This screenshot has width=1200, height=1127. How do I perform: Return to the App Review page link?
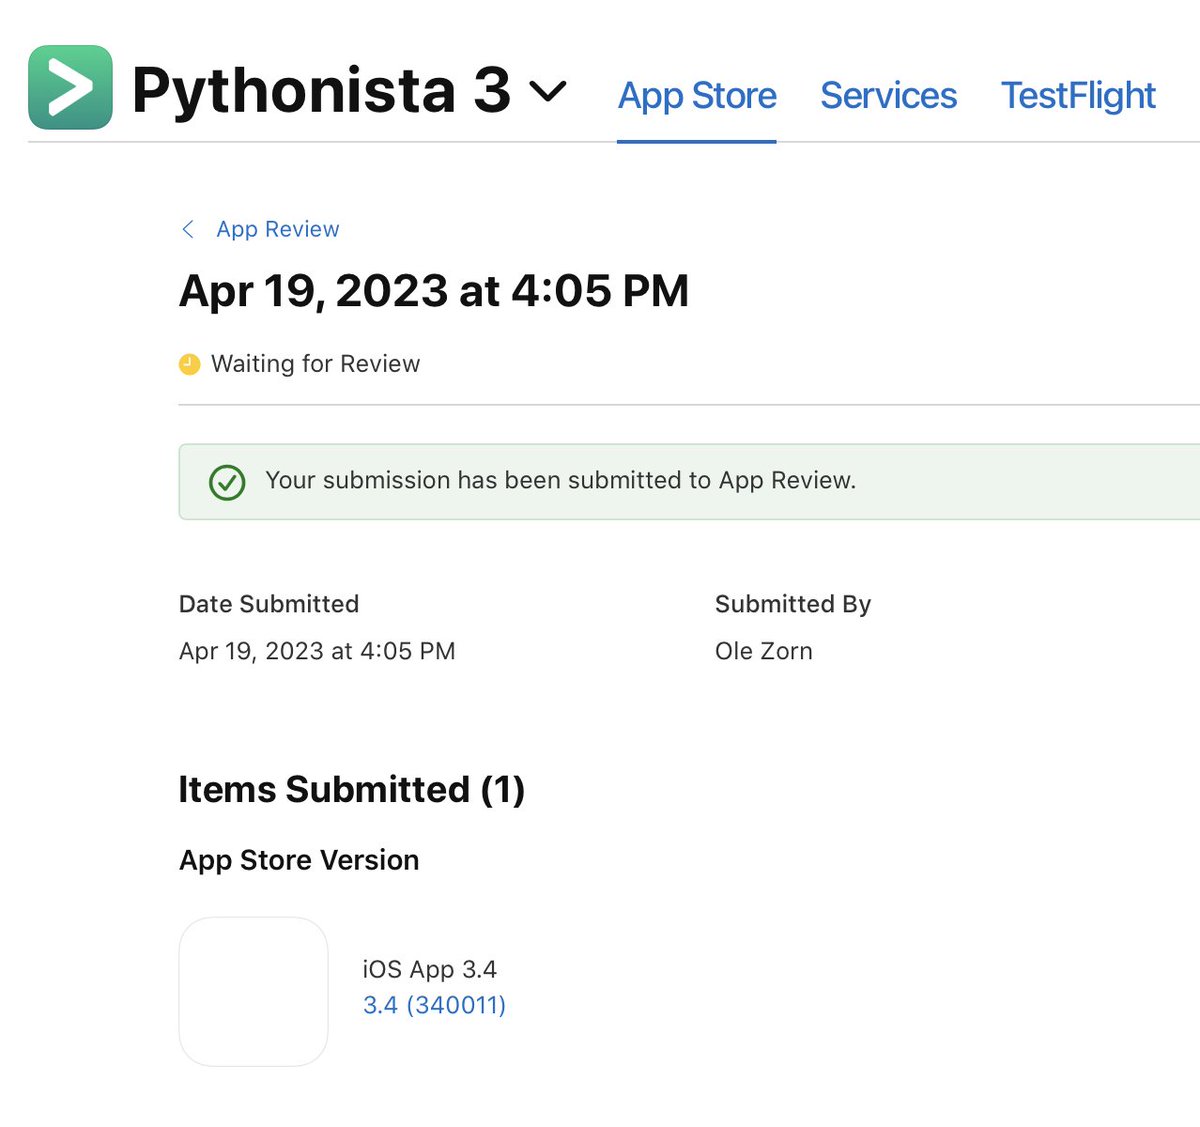coord(277,230)
